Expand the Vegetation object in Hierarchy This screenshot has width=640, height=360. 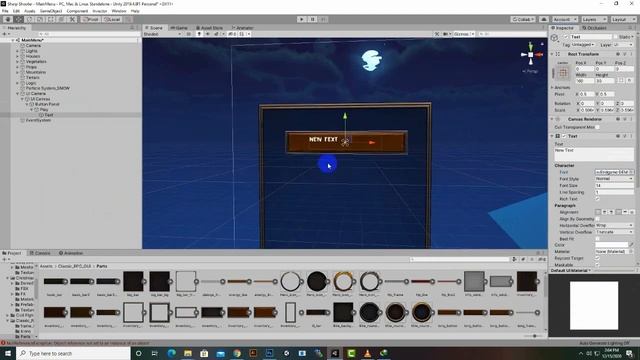(18, 62)
